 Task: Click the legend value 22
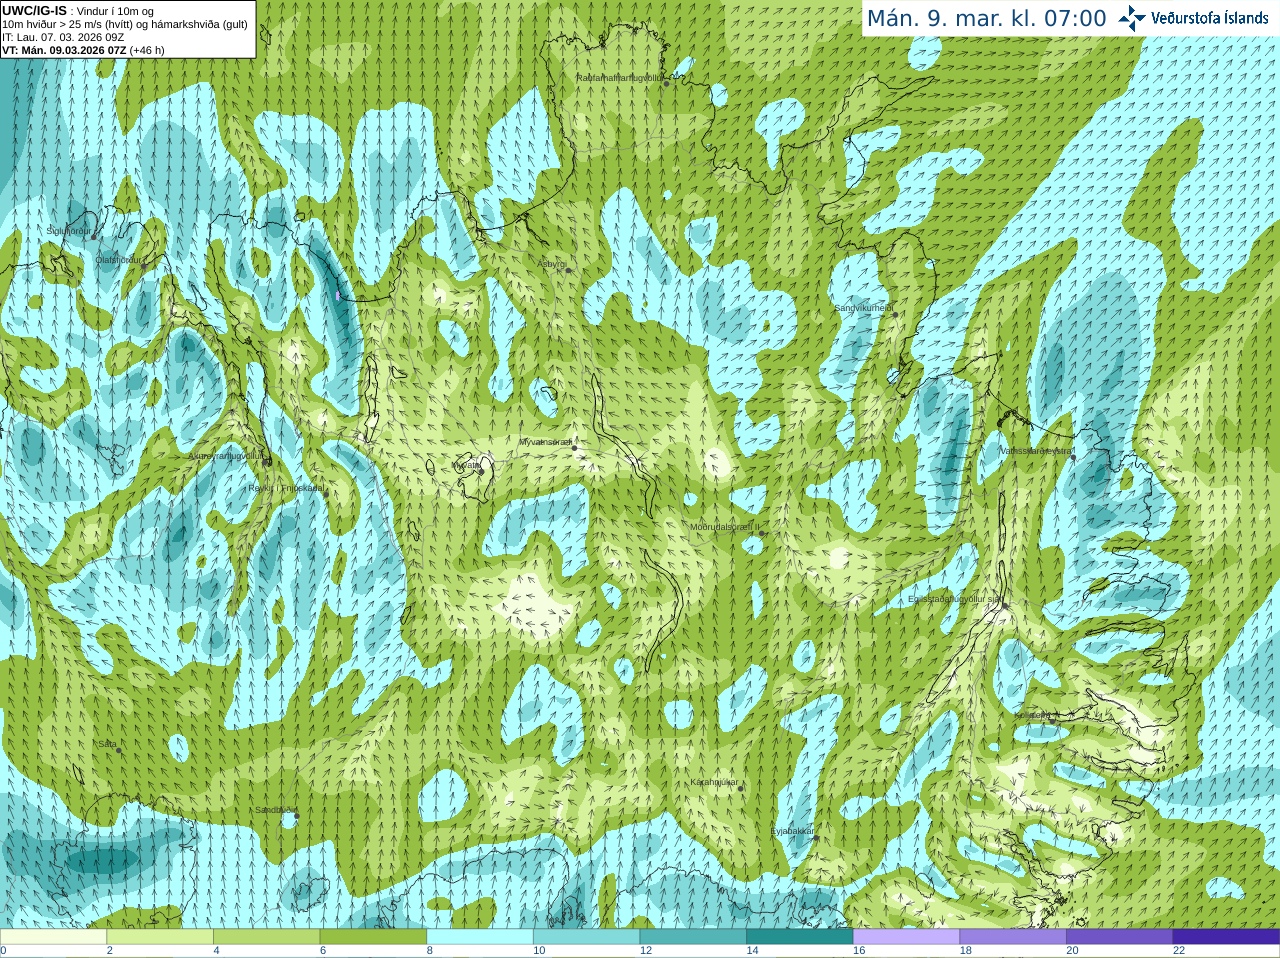1179,951
